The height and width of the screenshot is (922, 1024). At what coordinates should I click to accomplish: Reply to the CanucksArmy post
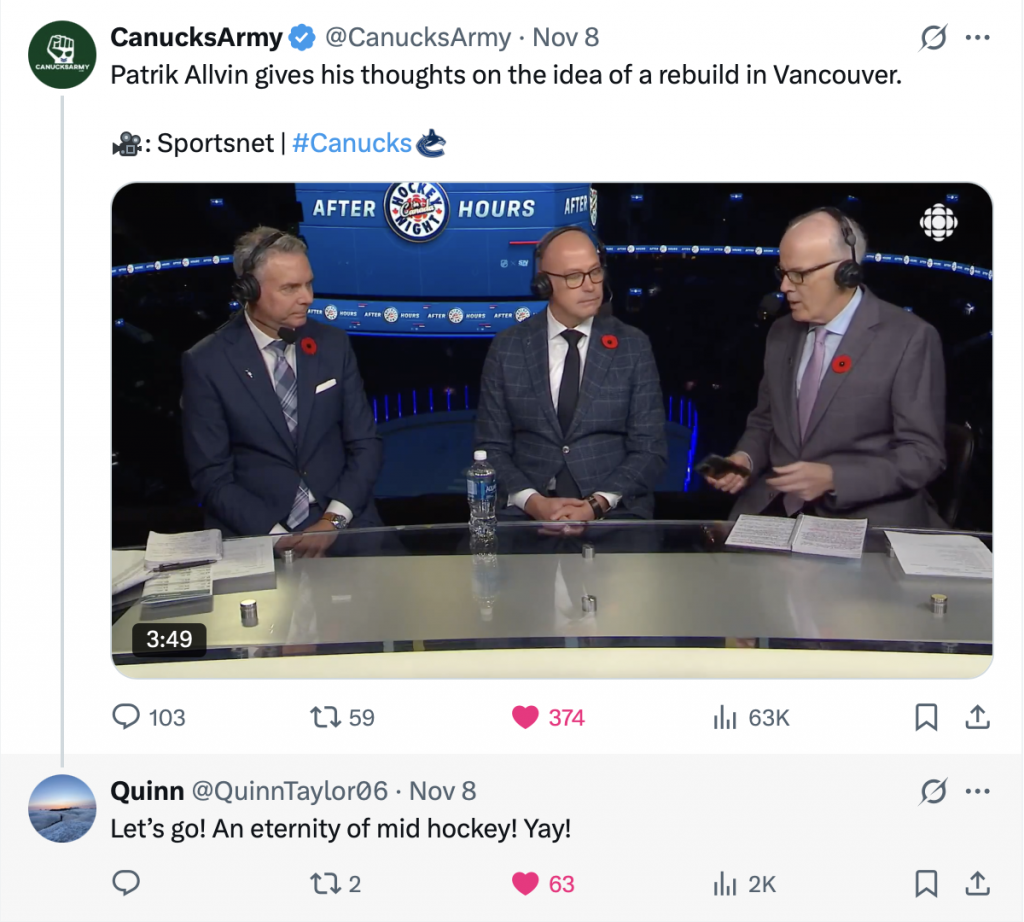click(126, 717)
